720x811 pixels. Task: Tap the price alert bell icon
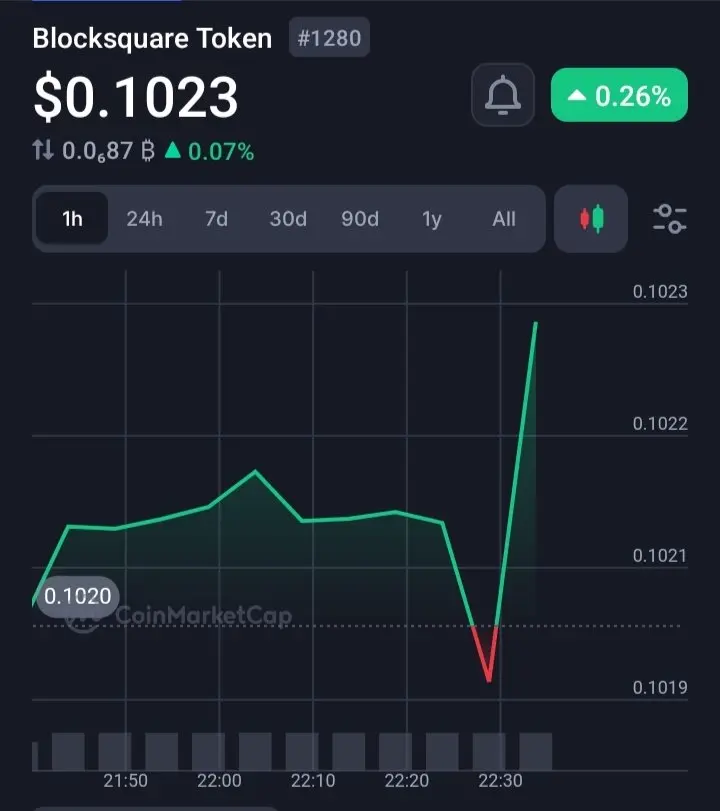503,95
